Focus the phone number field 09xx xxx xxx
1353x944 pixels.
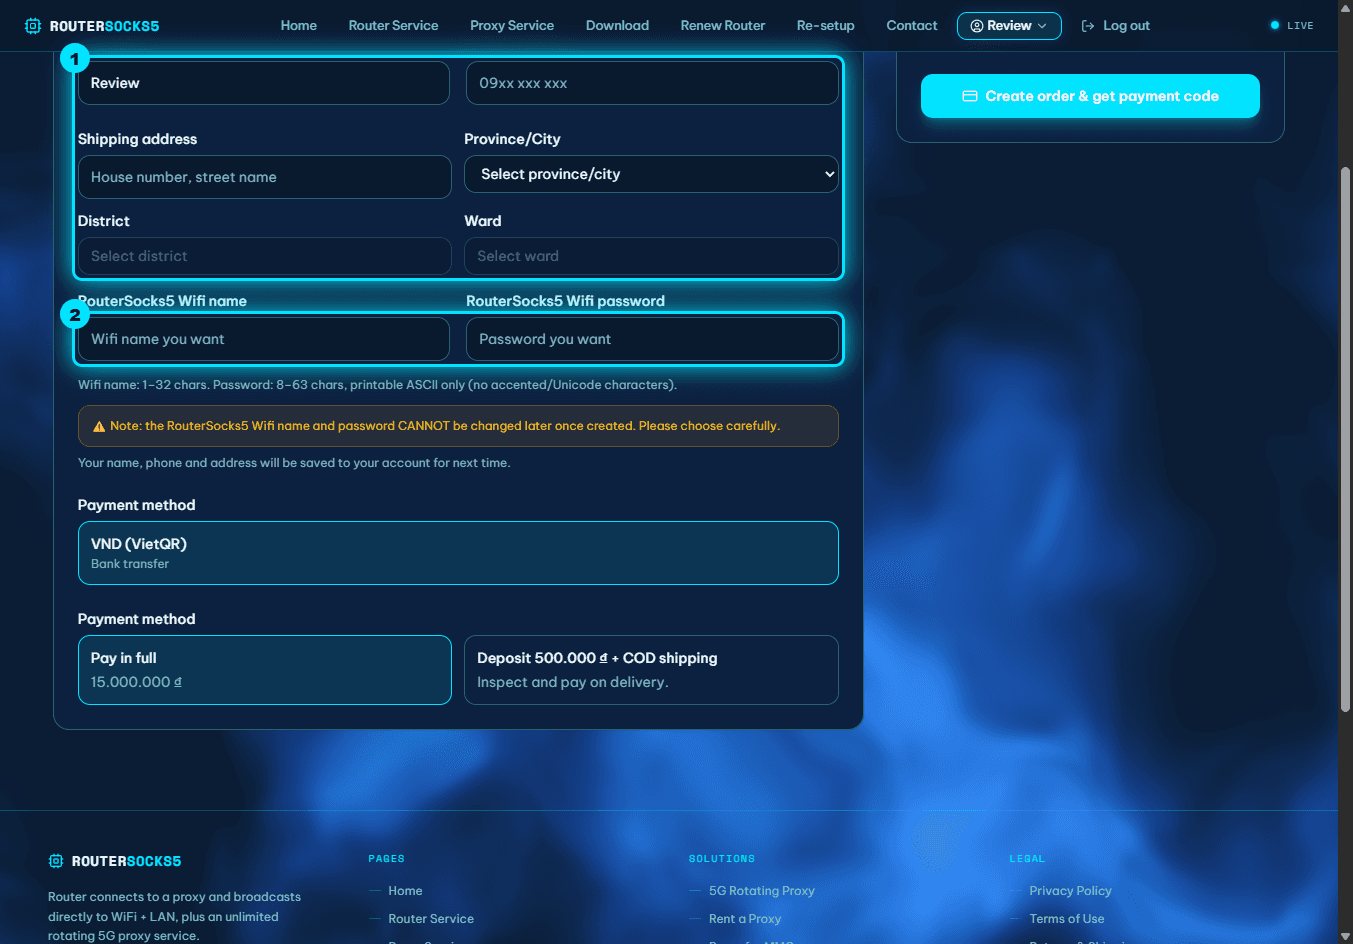[652, 83]
